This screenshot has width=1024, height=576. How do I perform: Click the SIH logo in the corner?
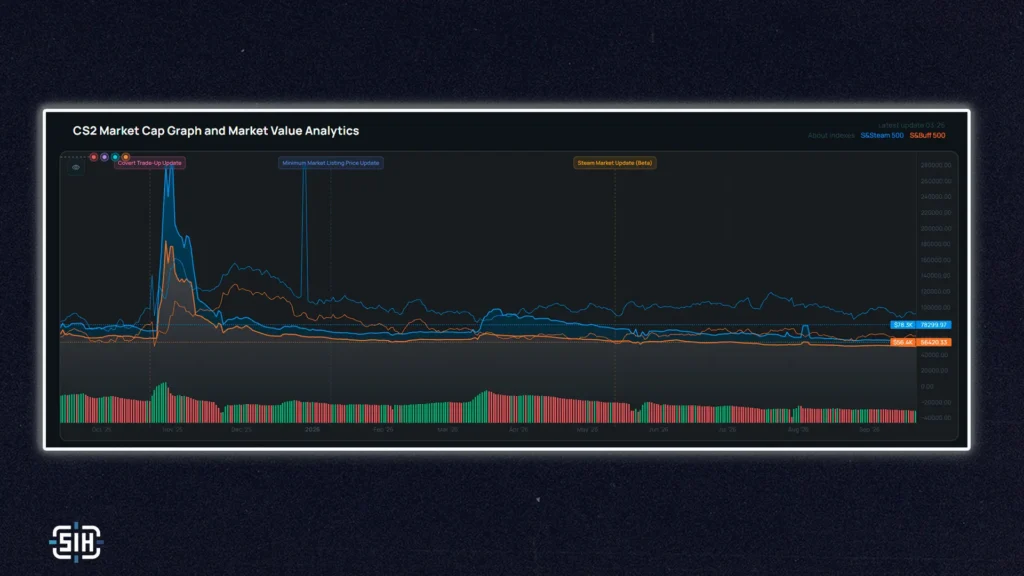click(x=76, y=542)
